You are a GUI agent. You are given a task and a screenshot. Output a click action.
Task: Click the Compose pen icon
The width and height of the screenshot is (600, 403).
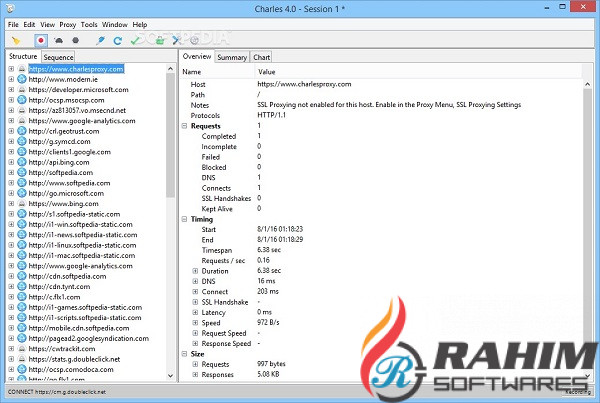click(101, 40)
